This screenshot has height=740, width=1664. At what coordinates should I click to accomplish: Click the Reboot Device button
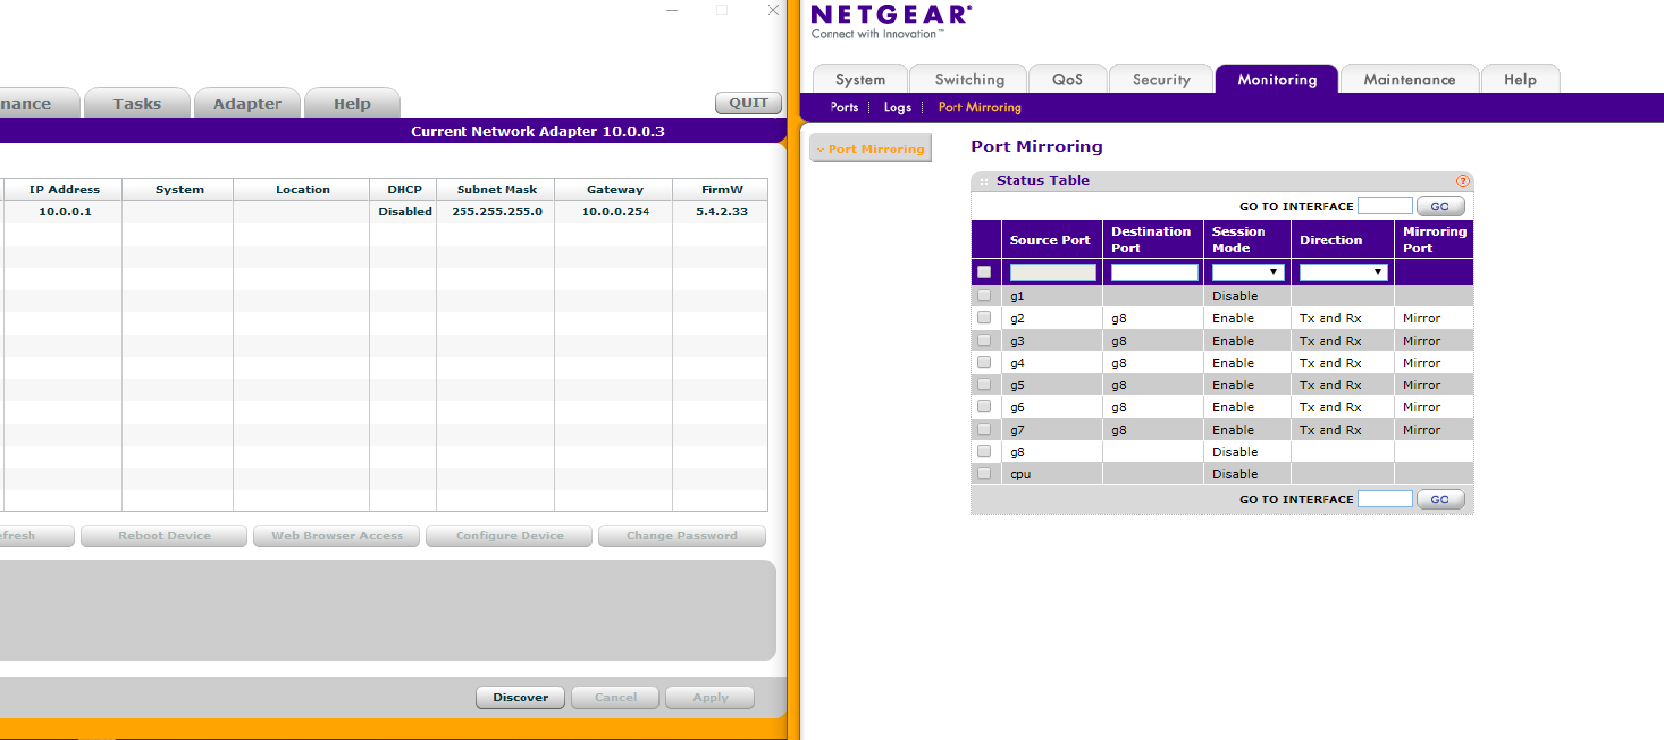(x=164, y=536)
